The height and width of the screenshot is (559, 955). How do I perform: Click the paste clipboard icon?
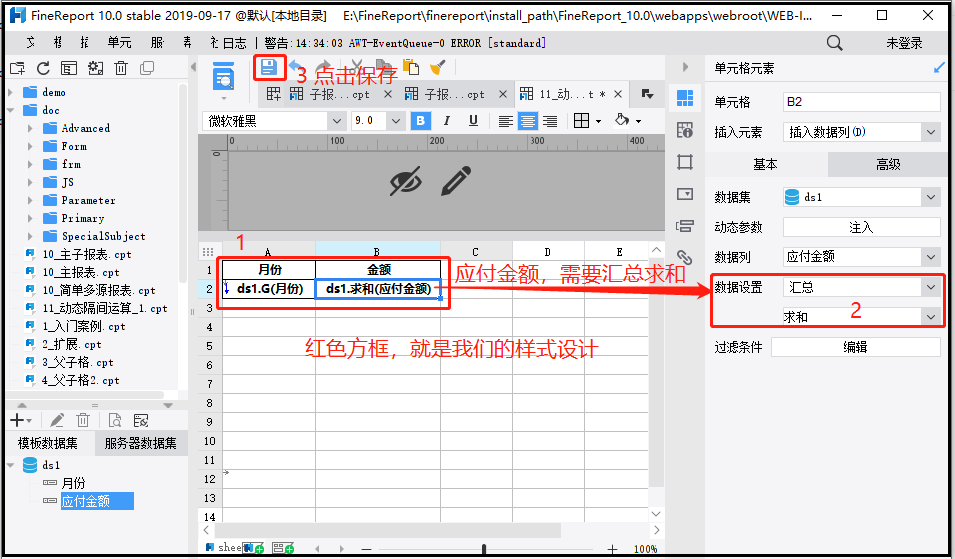coord(411,67)
